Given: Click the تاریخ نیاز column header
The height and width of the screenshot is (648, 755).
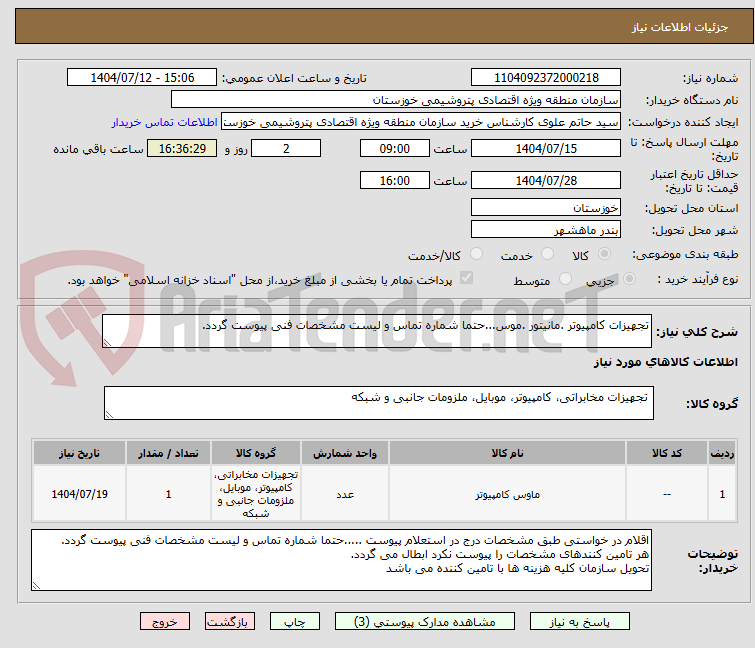Looking at the screenshot, I should pyautogui.click(x=79, y=453).
